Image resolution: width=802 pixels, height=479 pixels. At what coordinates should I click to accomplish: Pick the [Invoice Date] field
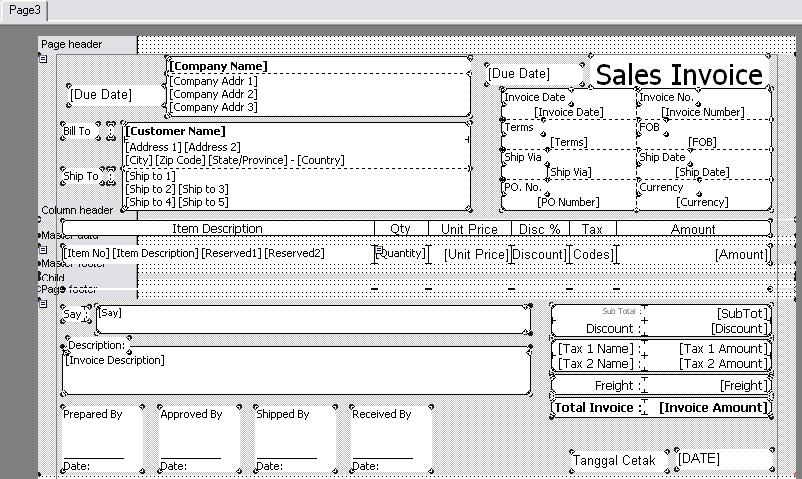click(x=568, y=113)
